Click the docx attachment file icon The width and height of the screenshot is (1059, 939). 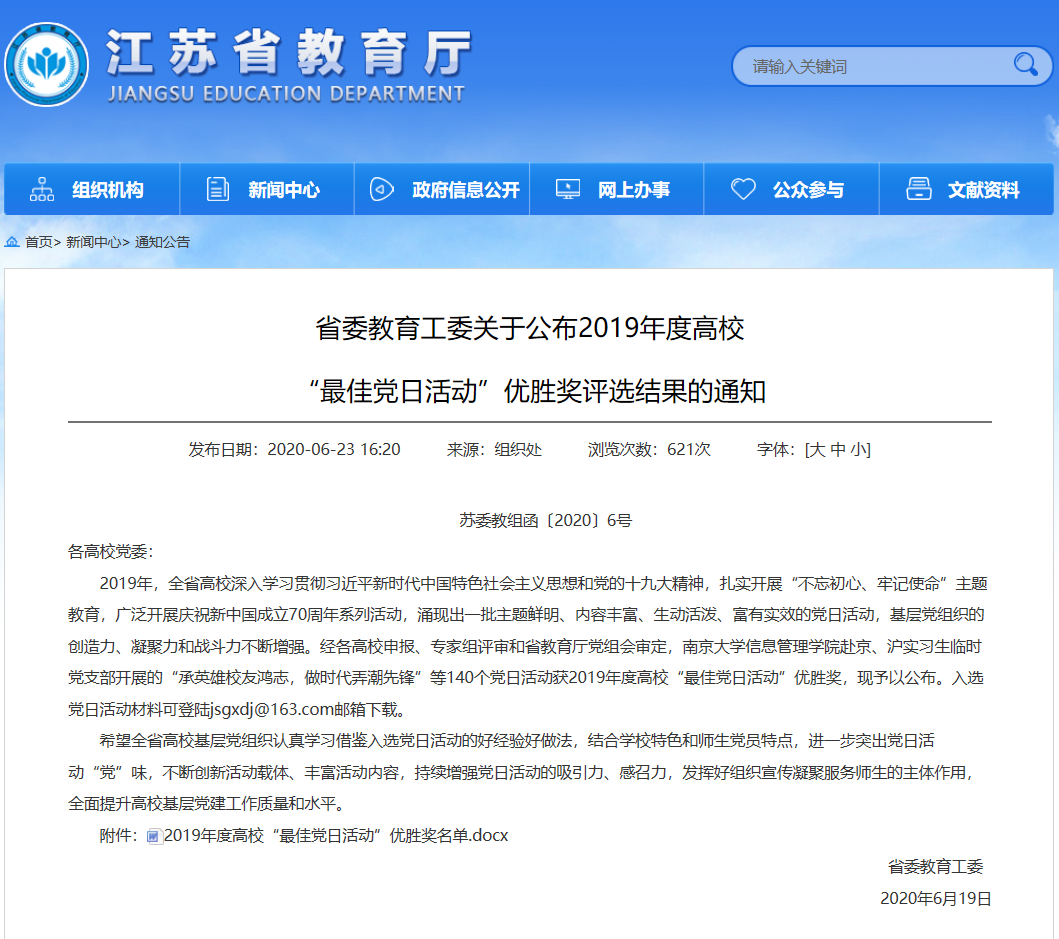click(153, 836)
